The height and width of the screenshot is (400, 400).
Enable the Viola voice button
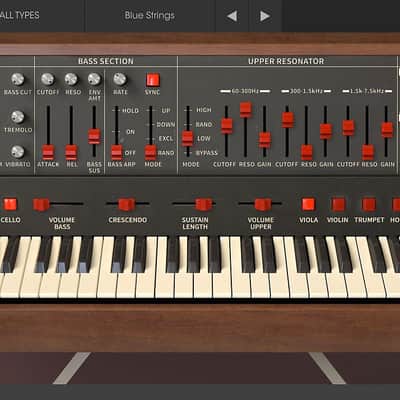[x=308, y=204]
